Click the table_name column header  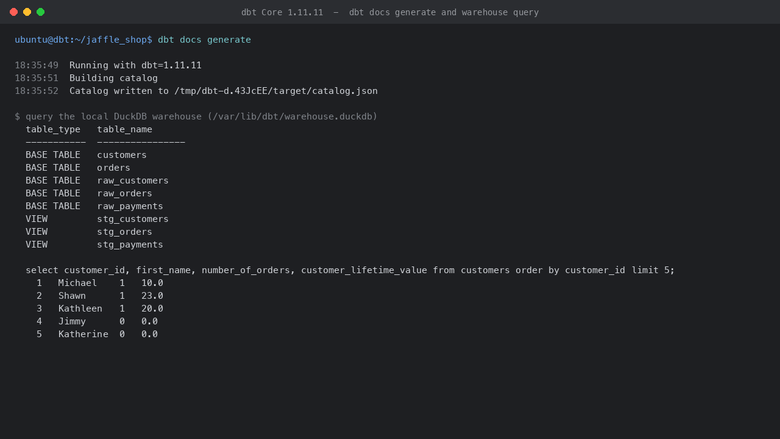point(124,129)
